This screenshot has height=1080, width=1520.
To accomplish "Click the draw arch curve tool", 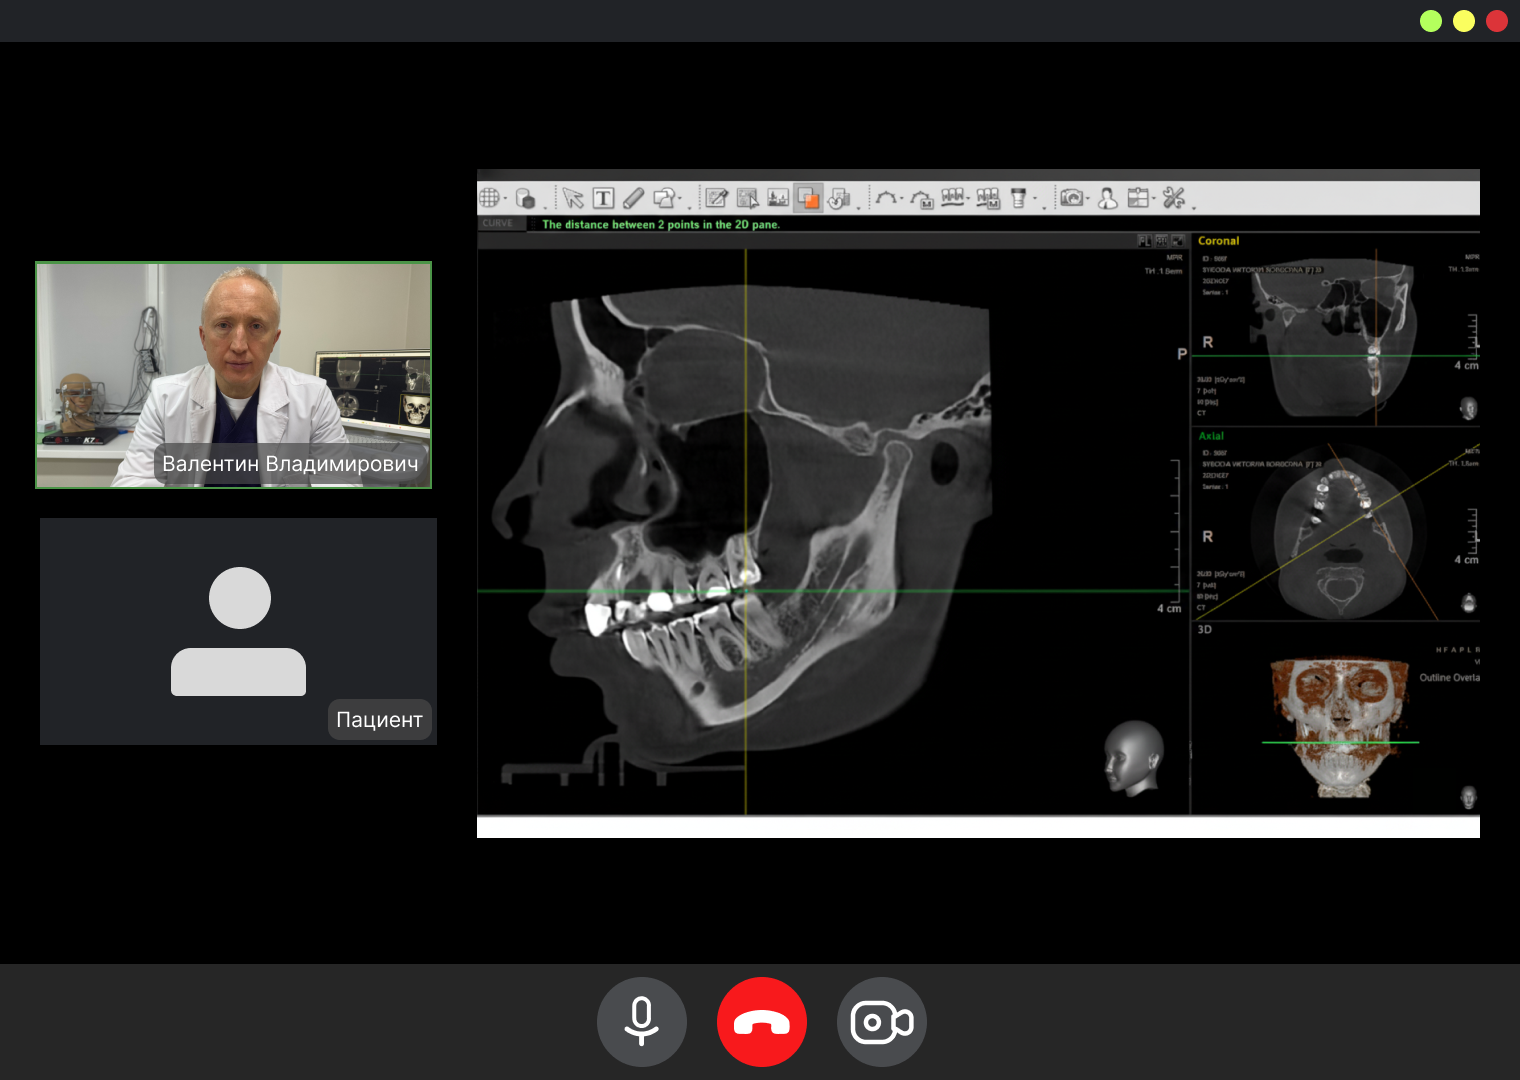I will pyautogui.click(x=885, y=198).
